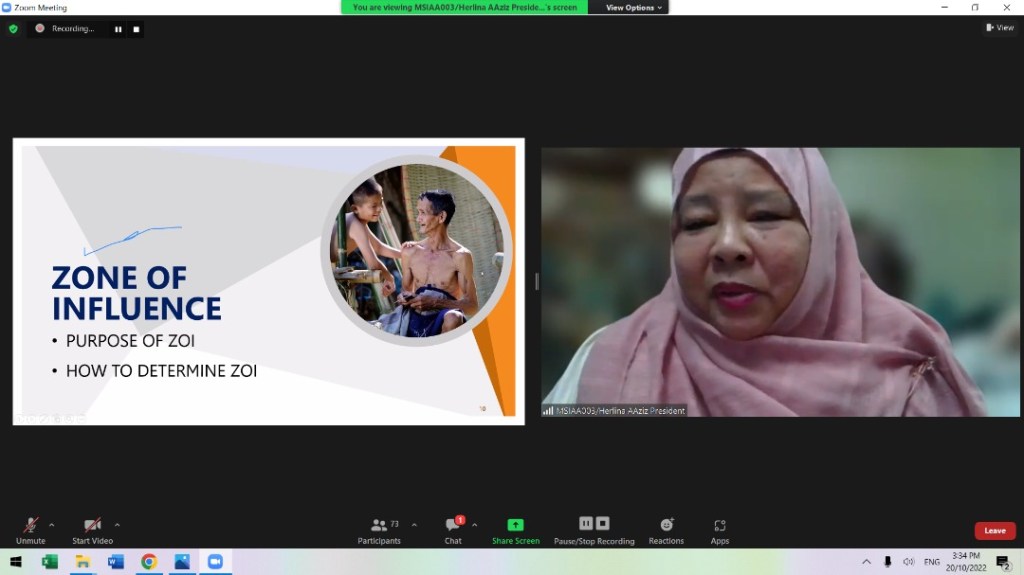Open the Chat panel

[x=453, y=530]
